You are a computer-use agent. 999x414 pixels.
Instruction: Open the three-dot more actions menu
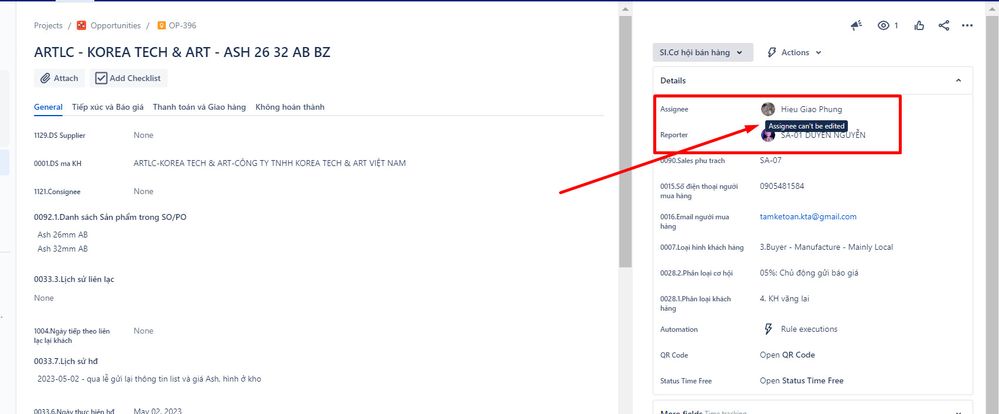(967, 25)
